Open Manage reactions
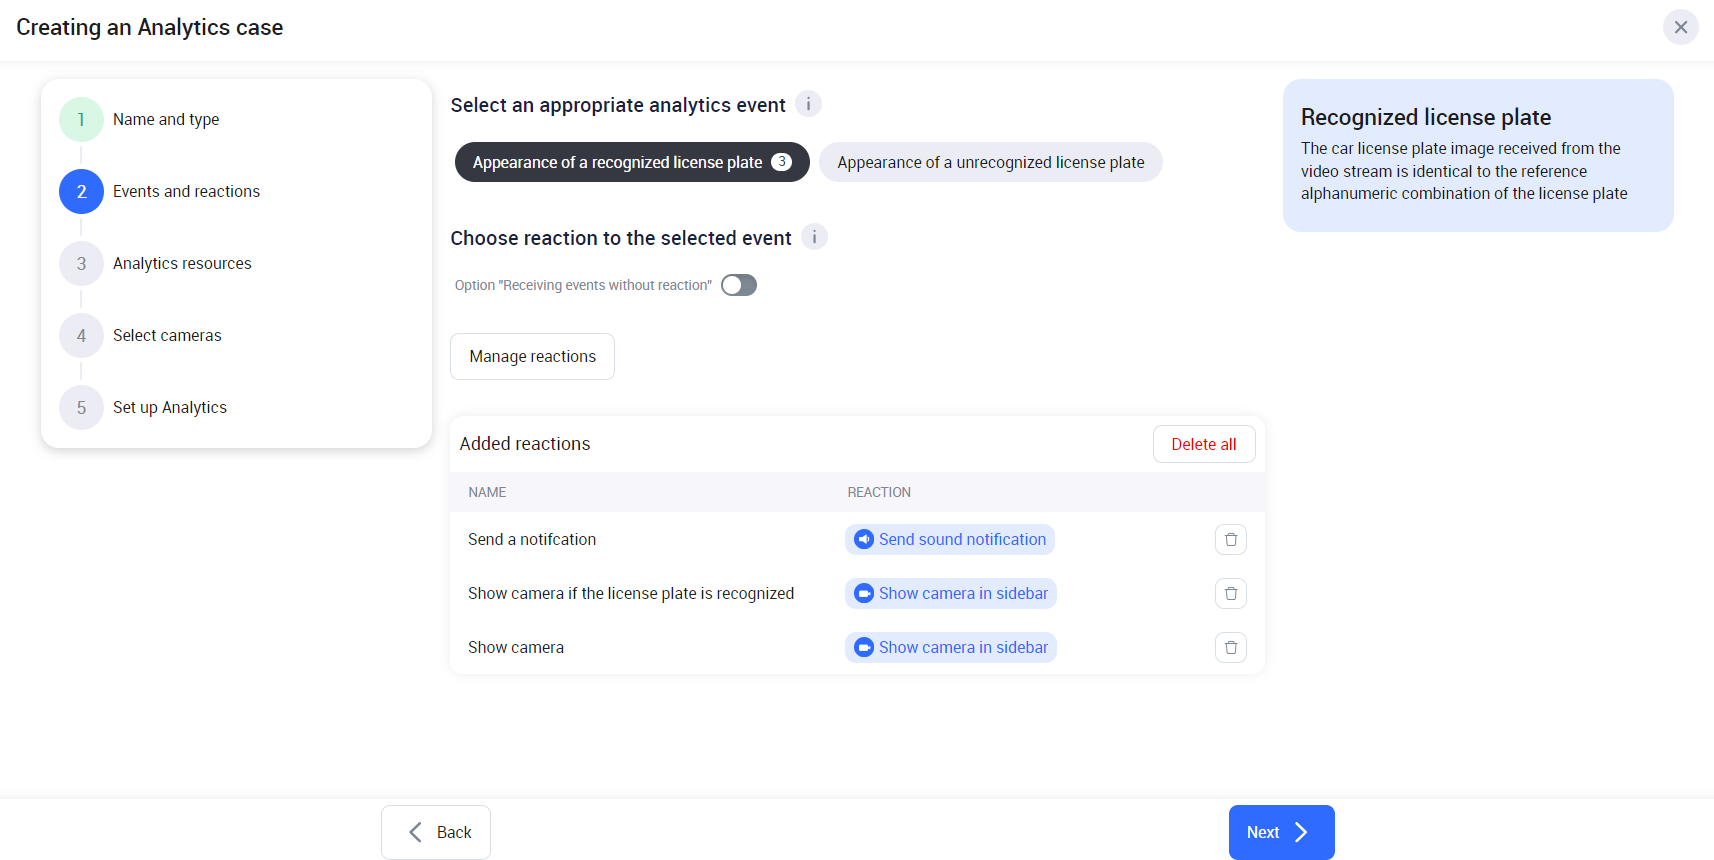Viewport: 1714px width, 860px height. pos(532,357)
